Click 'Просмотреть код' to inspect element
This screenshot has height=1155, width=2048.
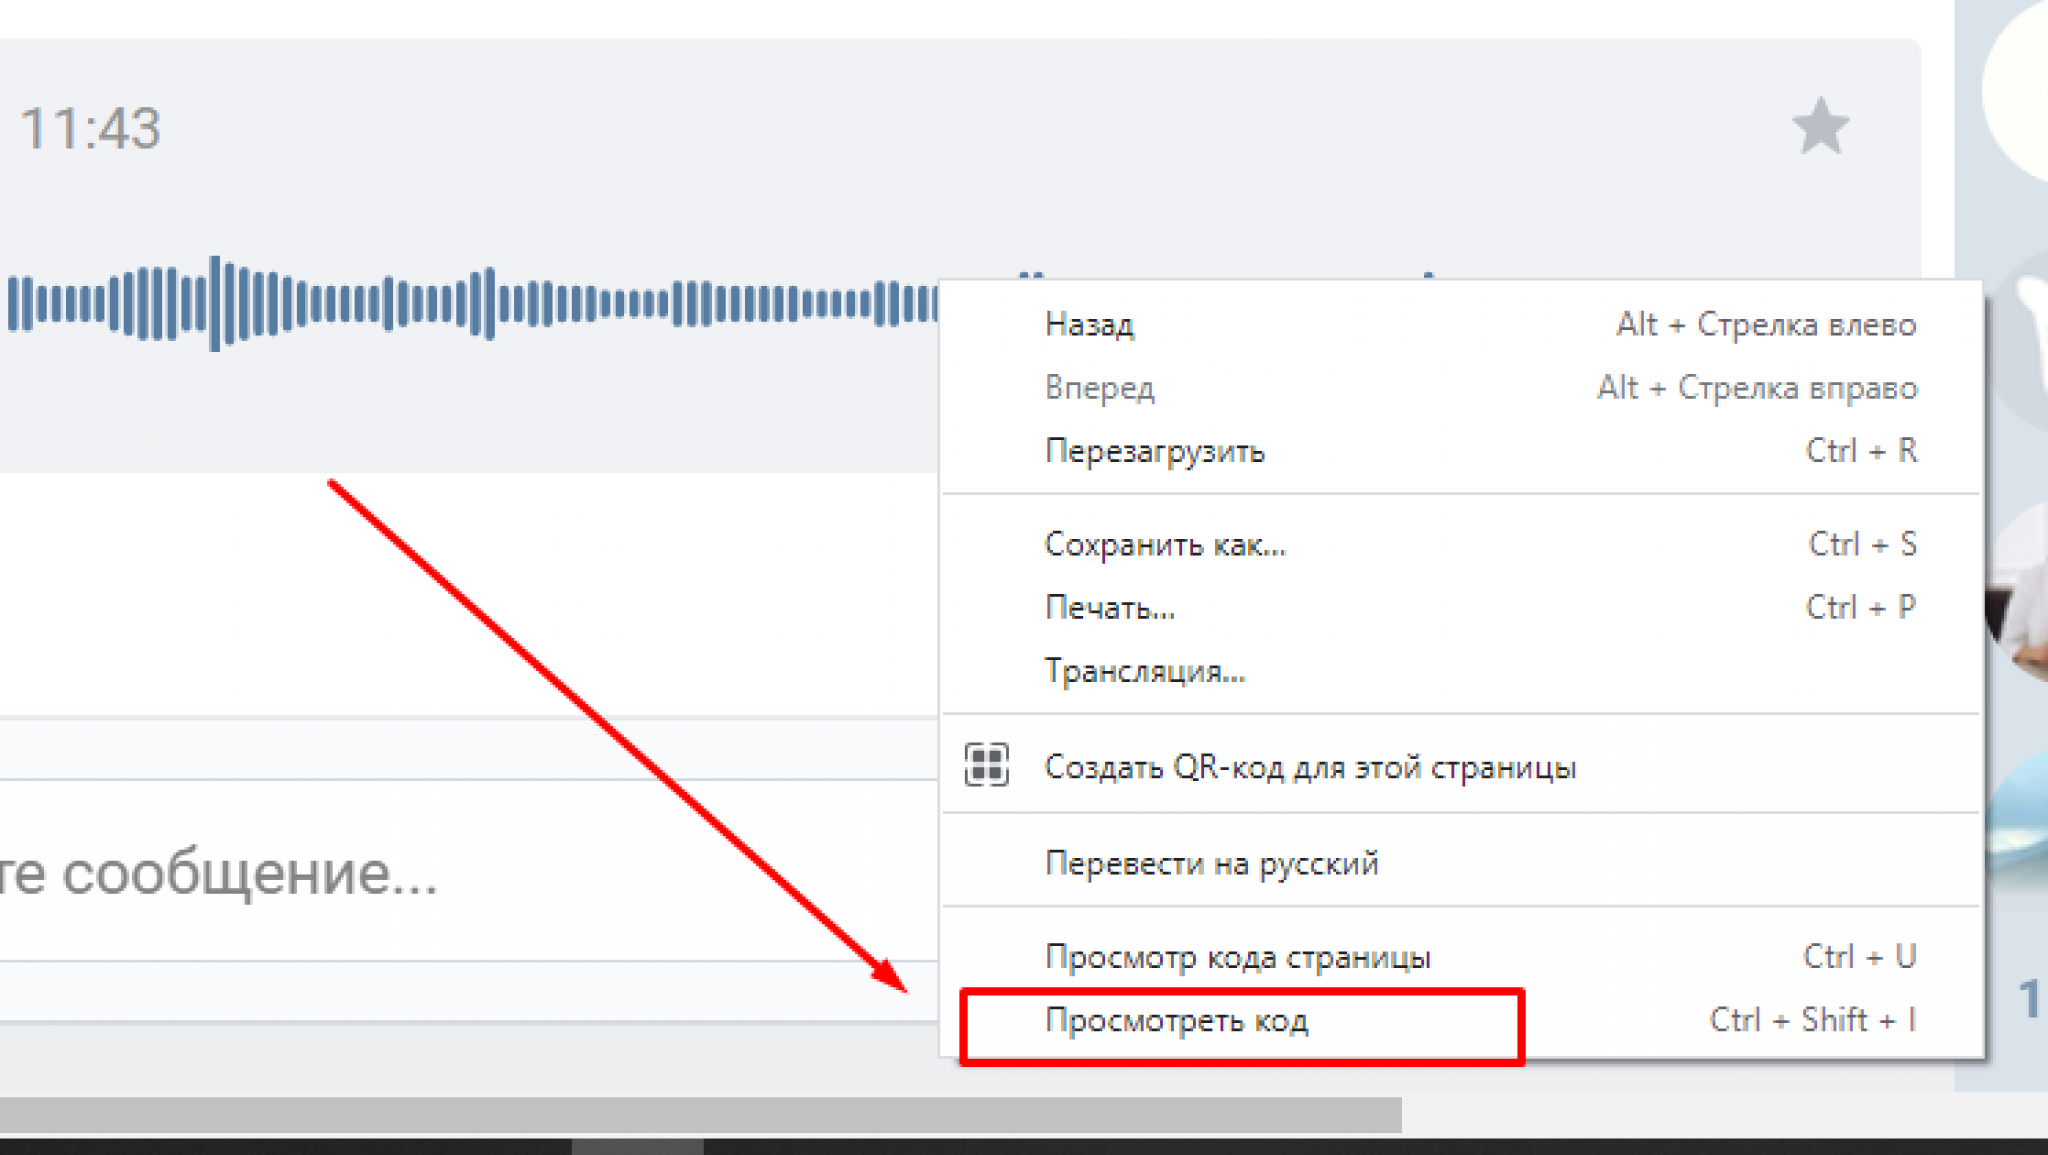1461,1020
